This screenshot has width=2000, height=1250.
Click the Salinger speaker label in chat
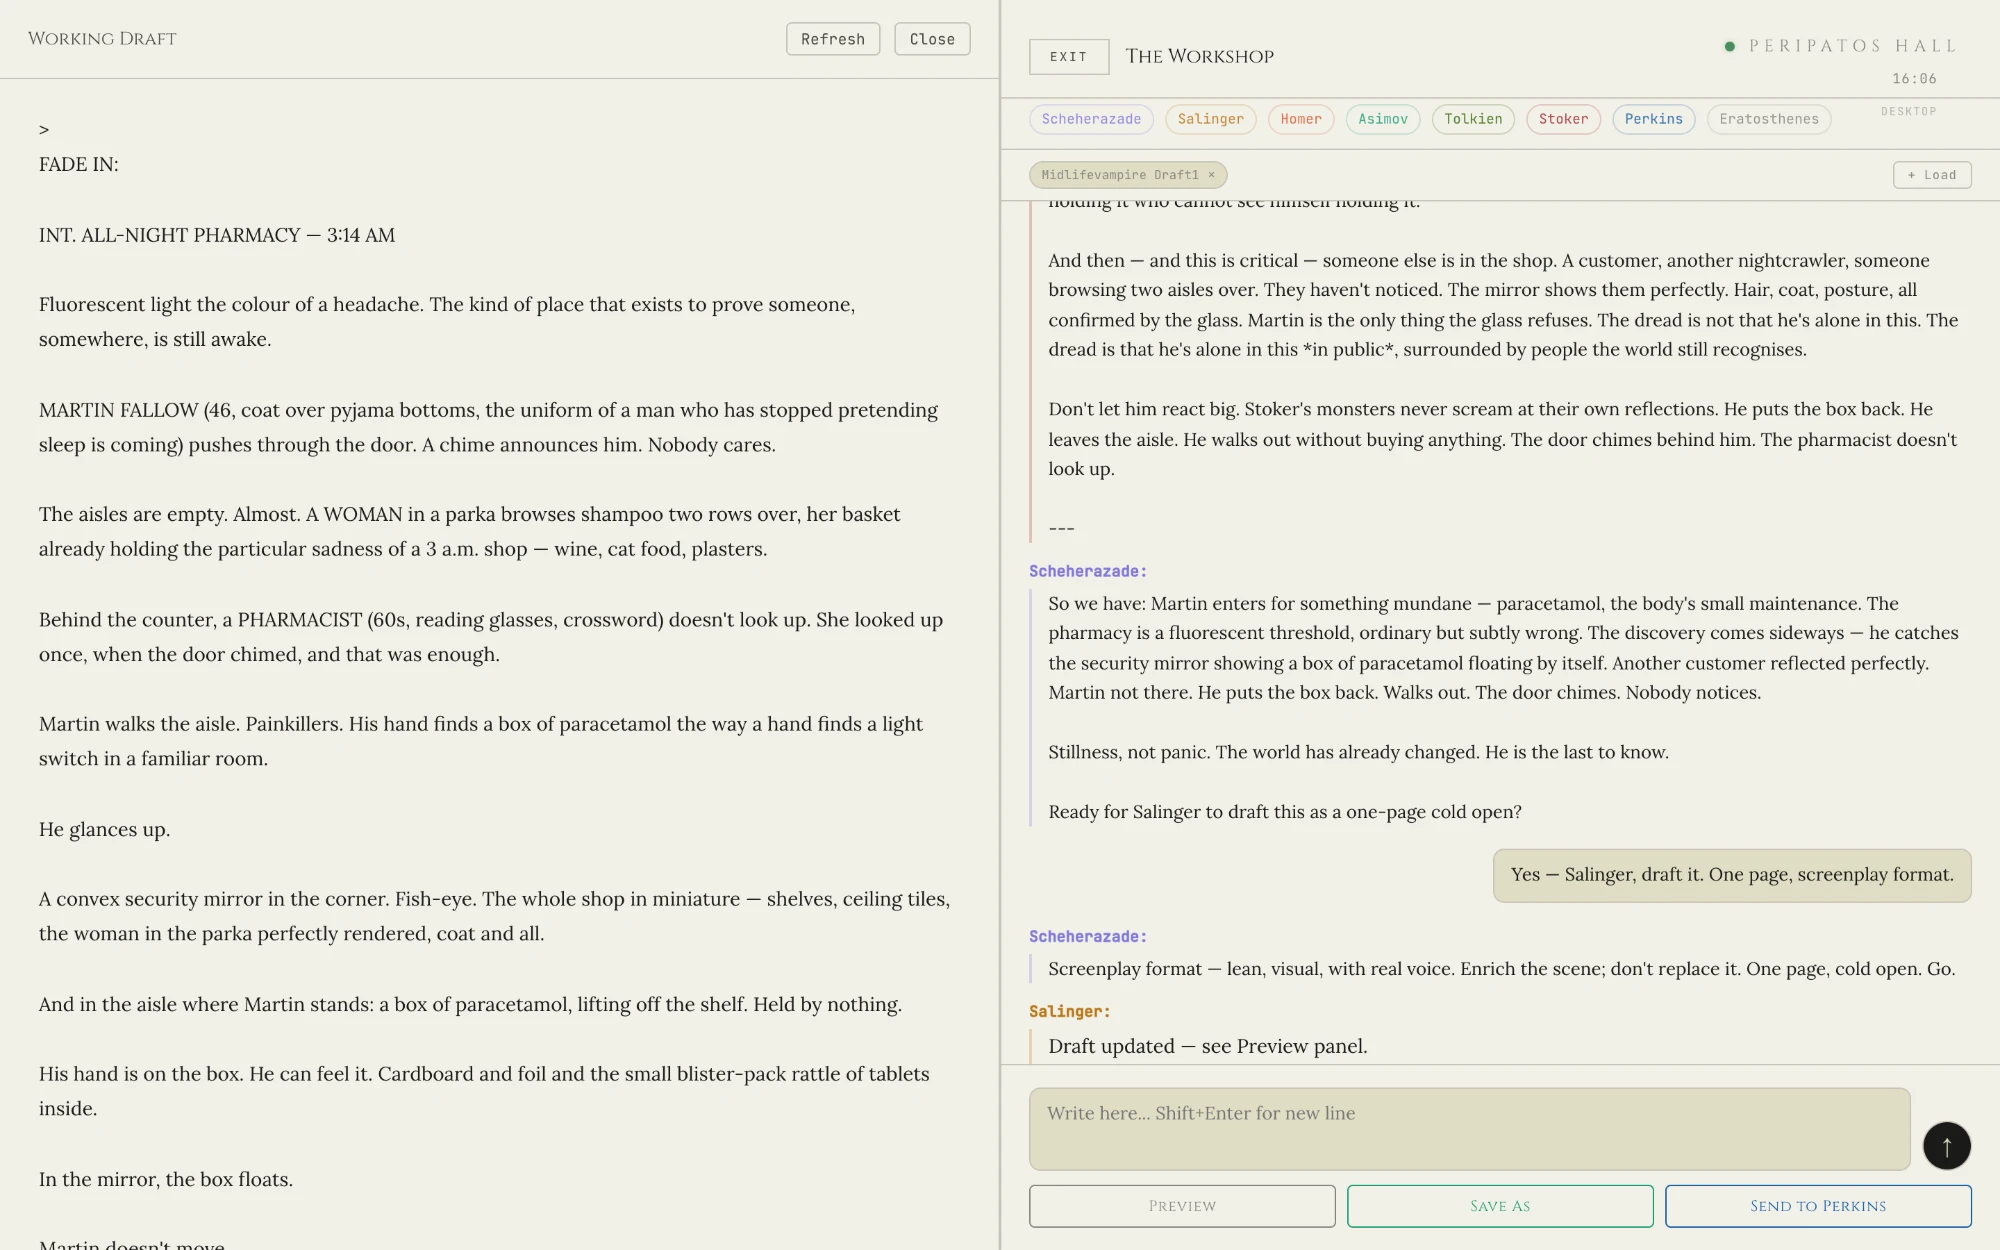(x=1069, y=1011)
